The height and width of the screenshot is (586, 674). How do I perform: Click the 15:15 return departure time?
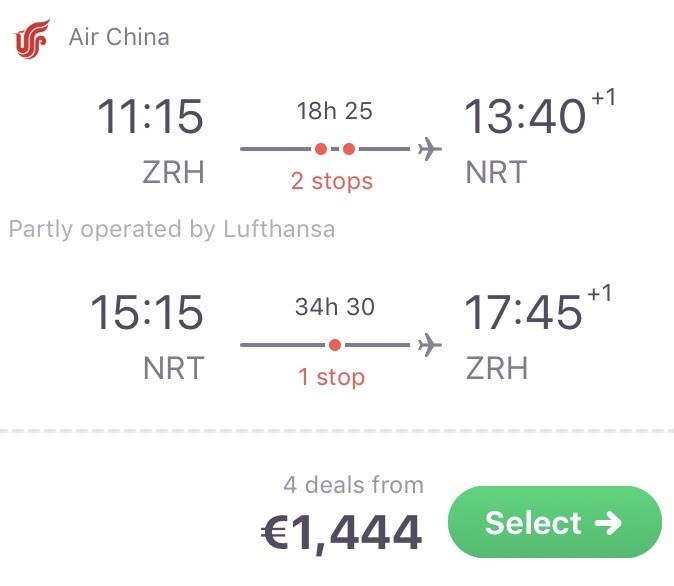[x=147, y=313]
